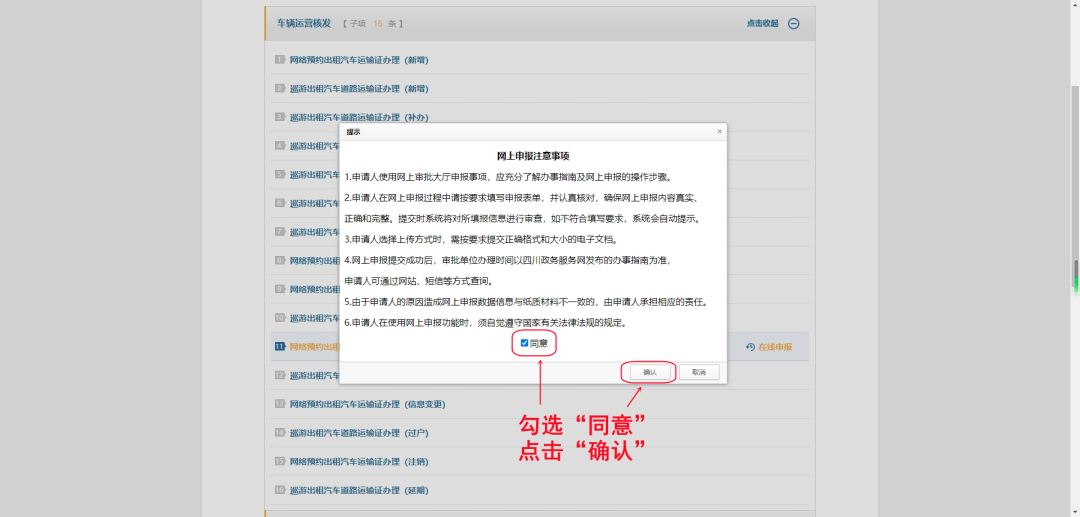Collapse section using circled minus icon
The width and height of the screenshot is (1080, 517).
(x=794, y=24)
